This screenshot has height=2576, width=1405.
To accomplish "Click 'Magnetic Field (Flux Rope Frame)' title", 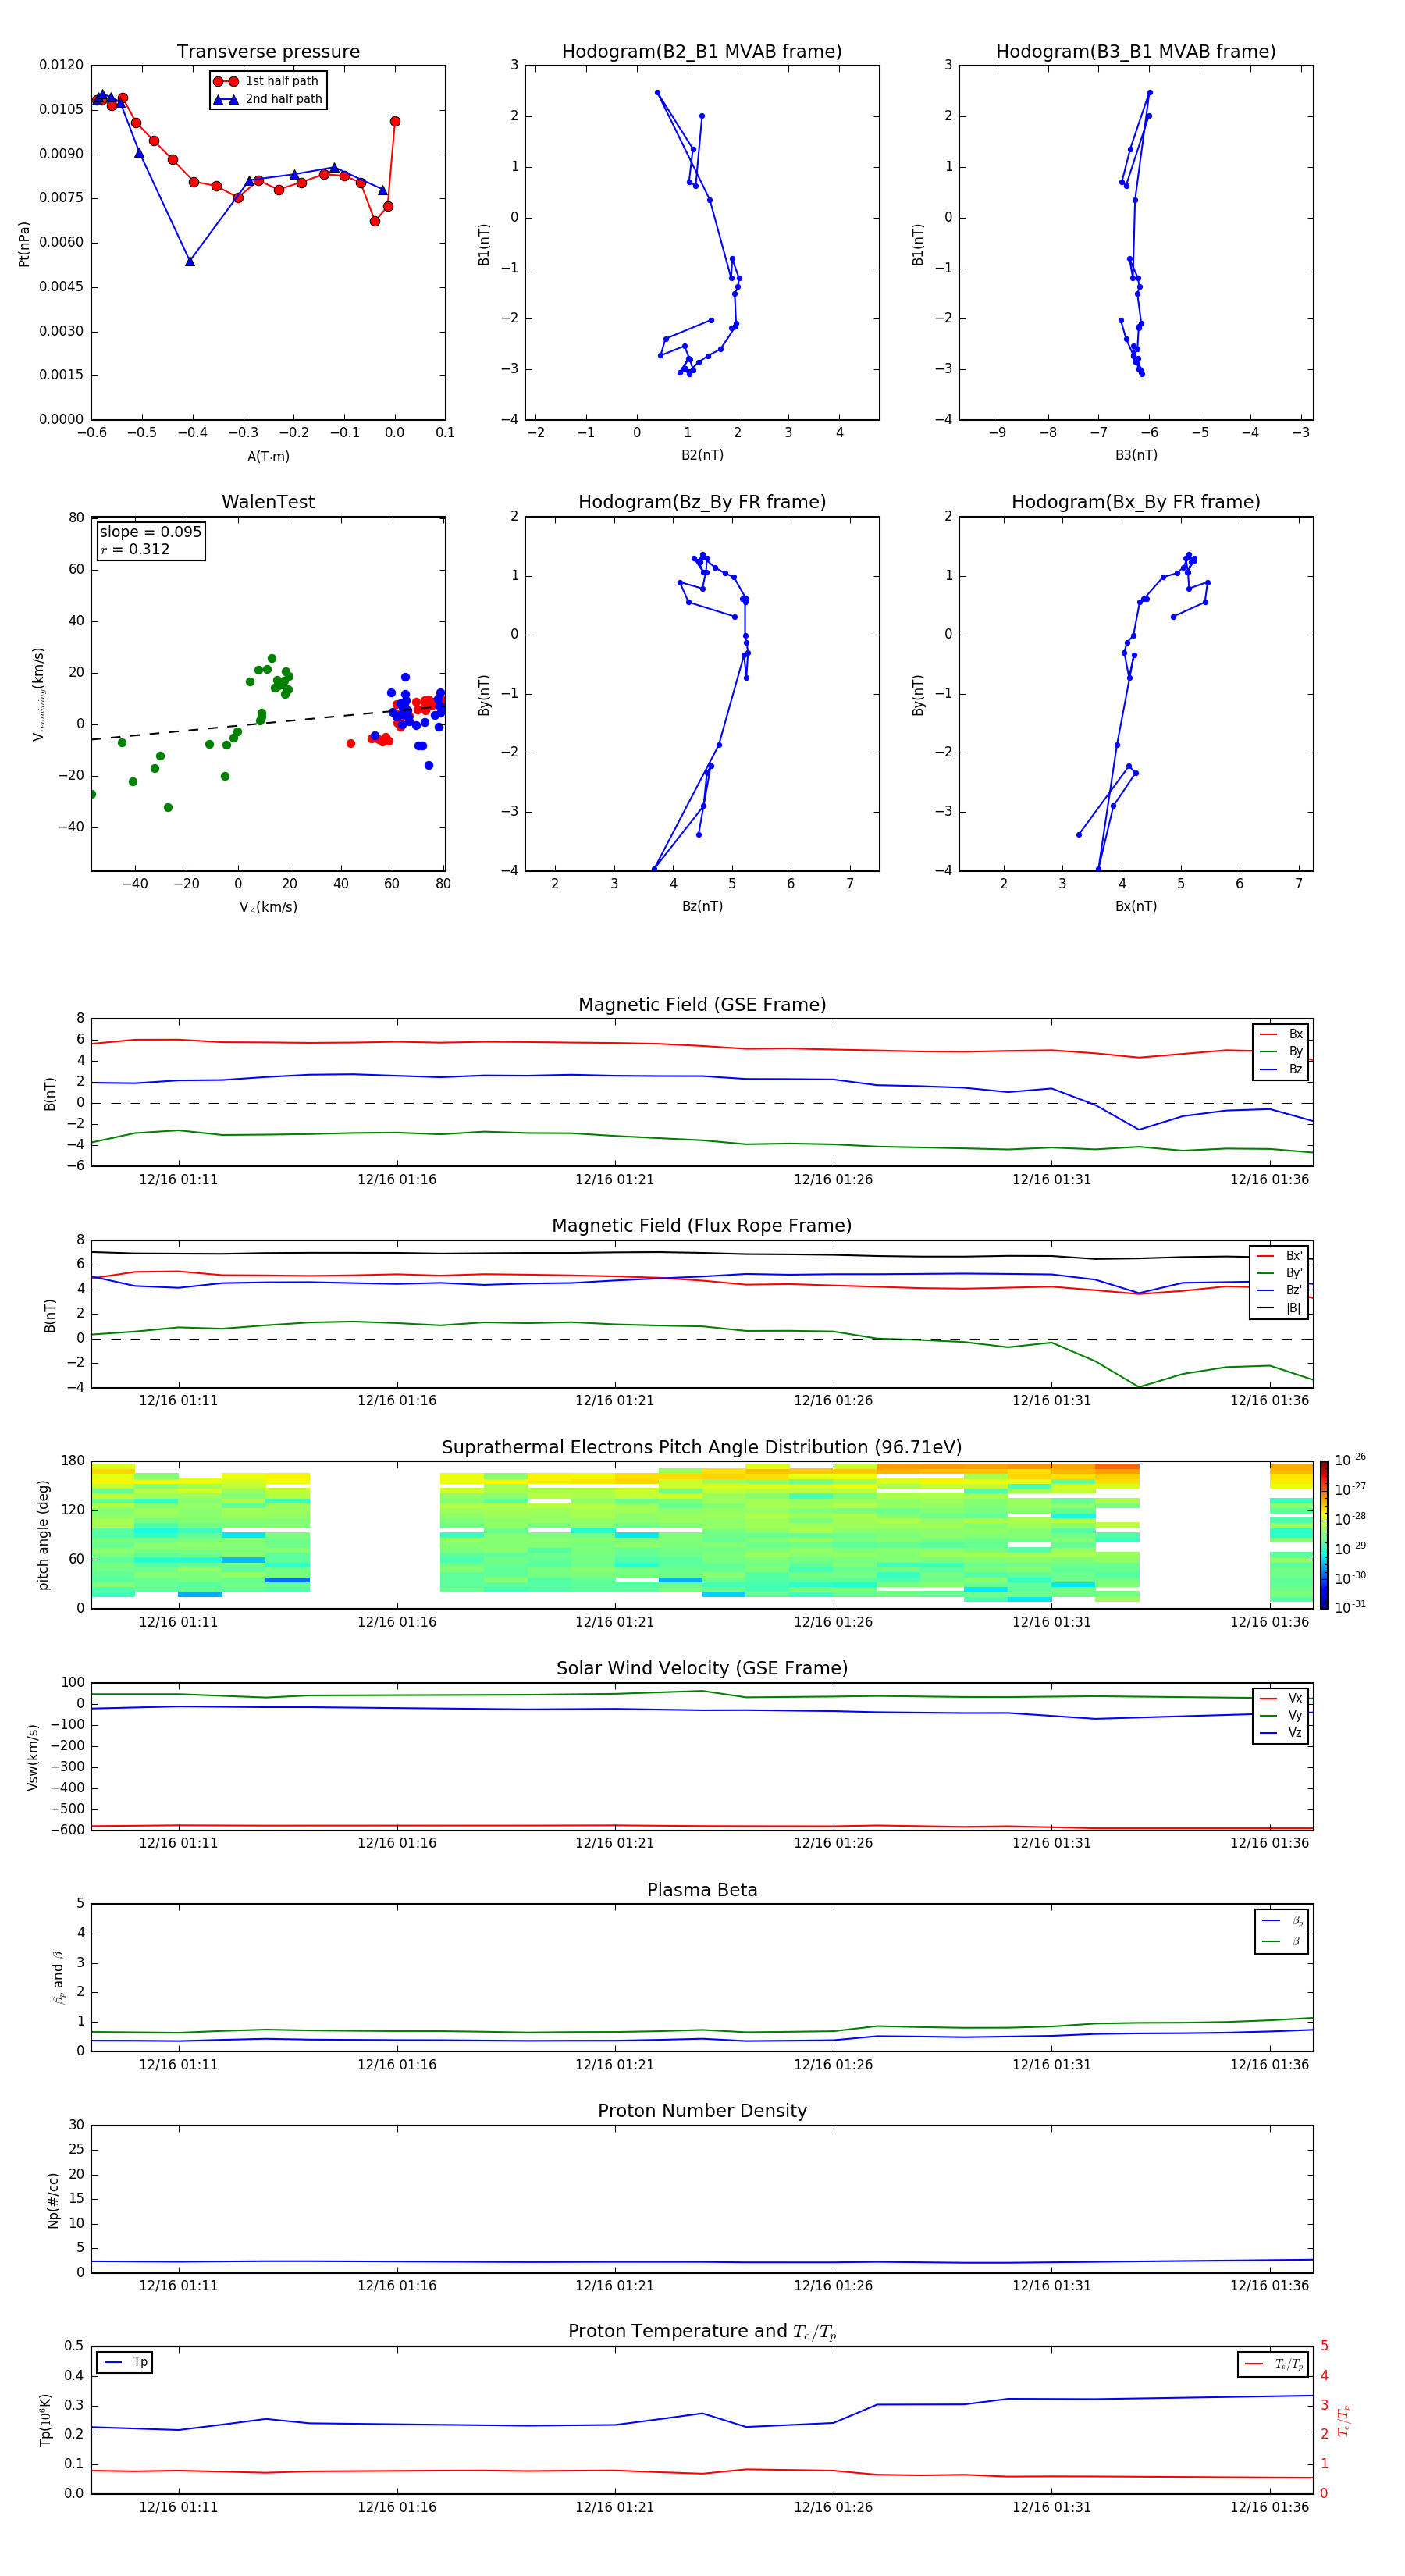I will pos(702,1226).
